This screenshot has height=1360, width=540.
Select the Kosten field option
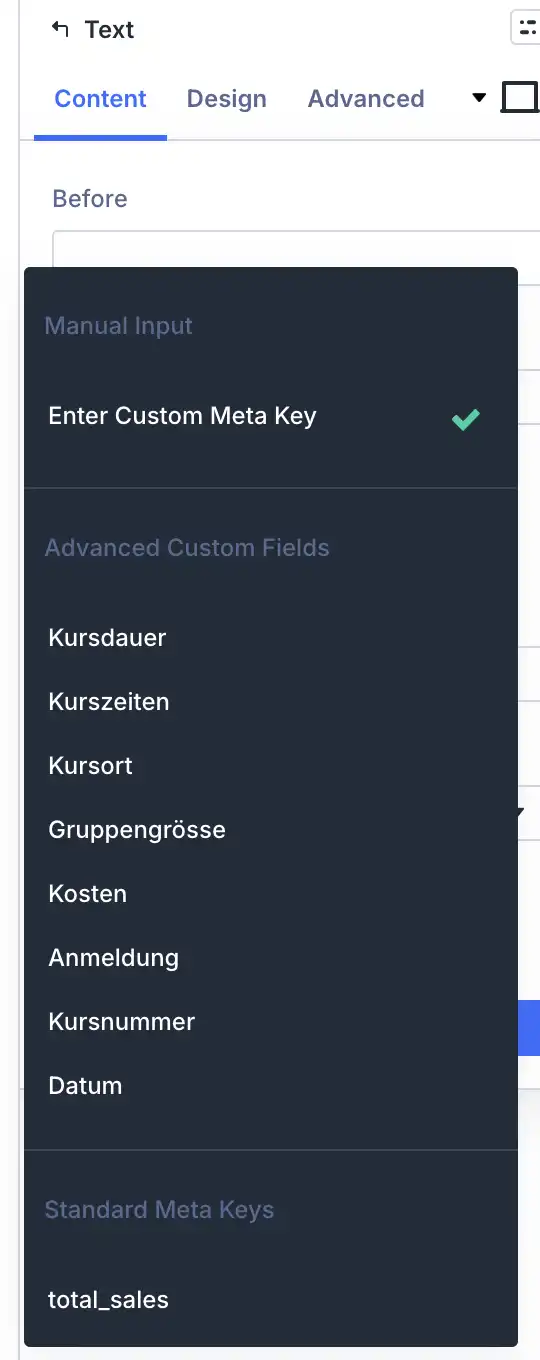pos(271,894)
